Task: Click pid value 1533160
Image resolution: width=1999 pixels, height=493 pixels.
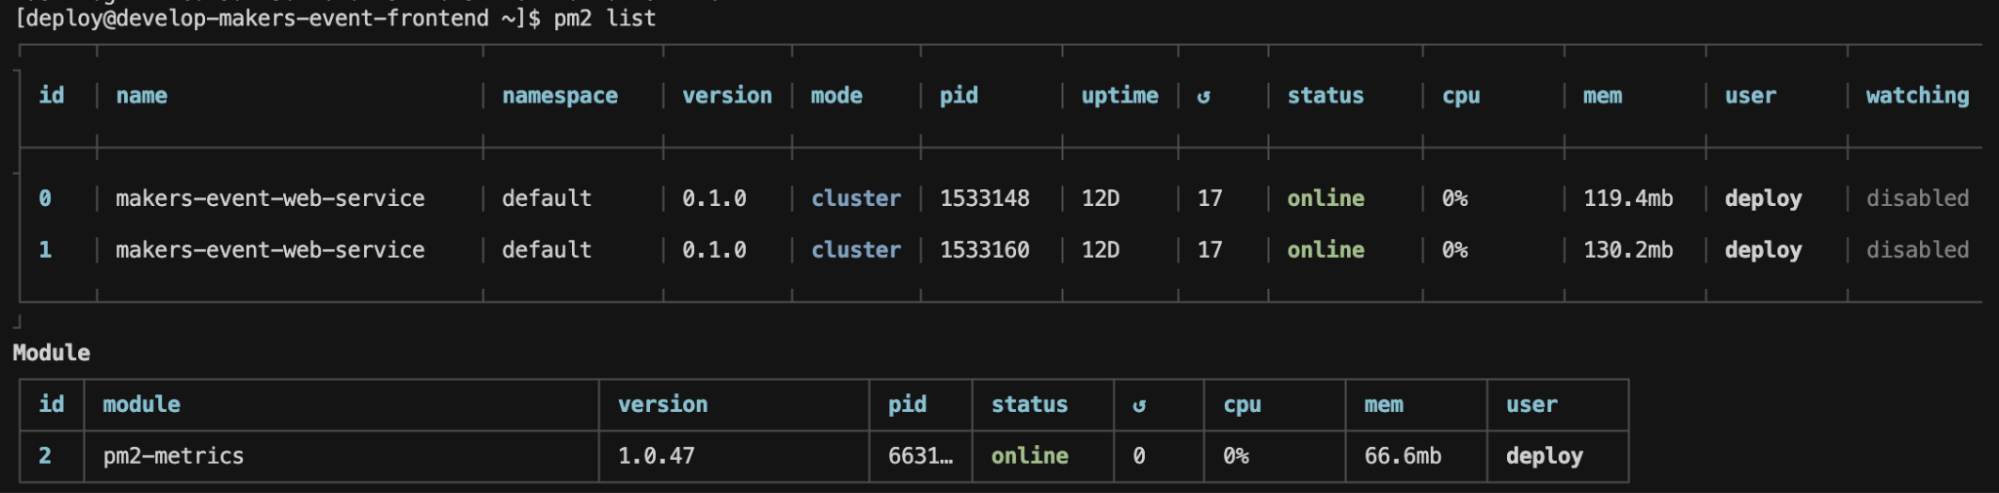Action: [984, 250]
